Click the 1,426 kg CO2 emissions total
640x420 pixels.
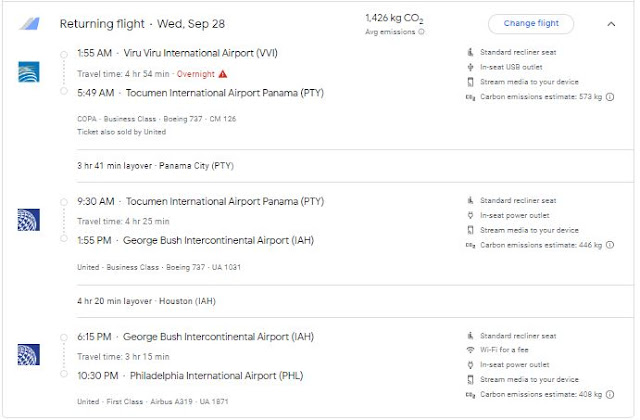pos(395,18)
